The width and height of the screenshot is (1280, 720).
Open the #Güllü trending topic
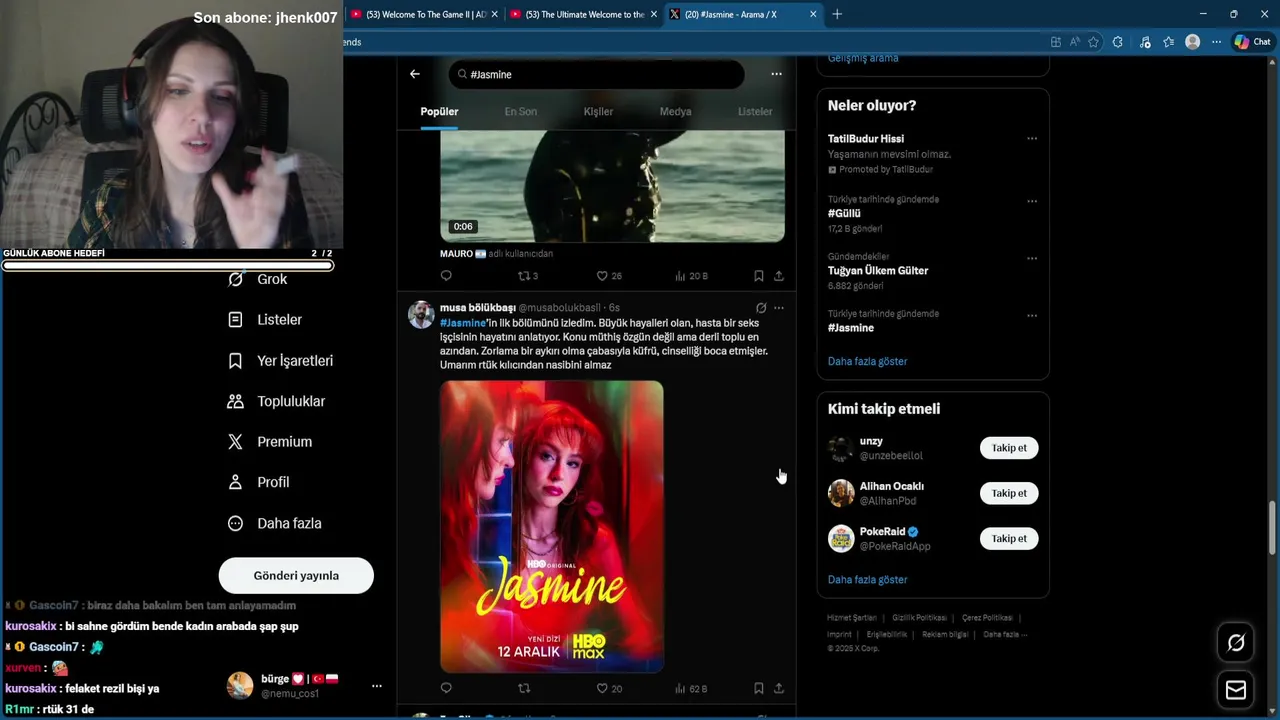pyautogui.click(x=844, y=213)
